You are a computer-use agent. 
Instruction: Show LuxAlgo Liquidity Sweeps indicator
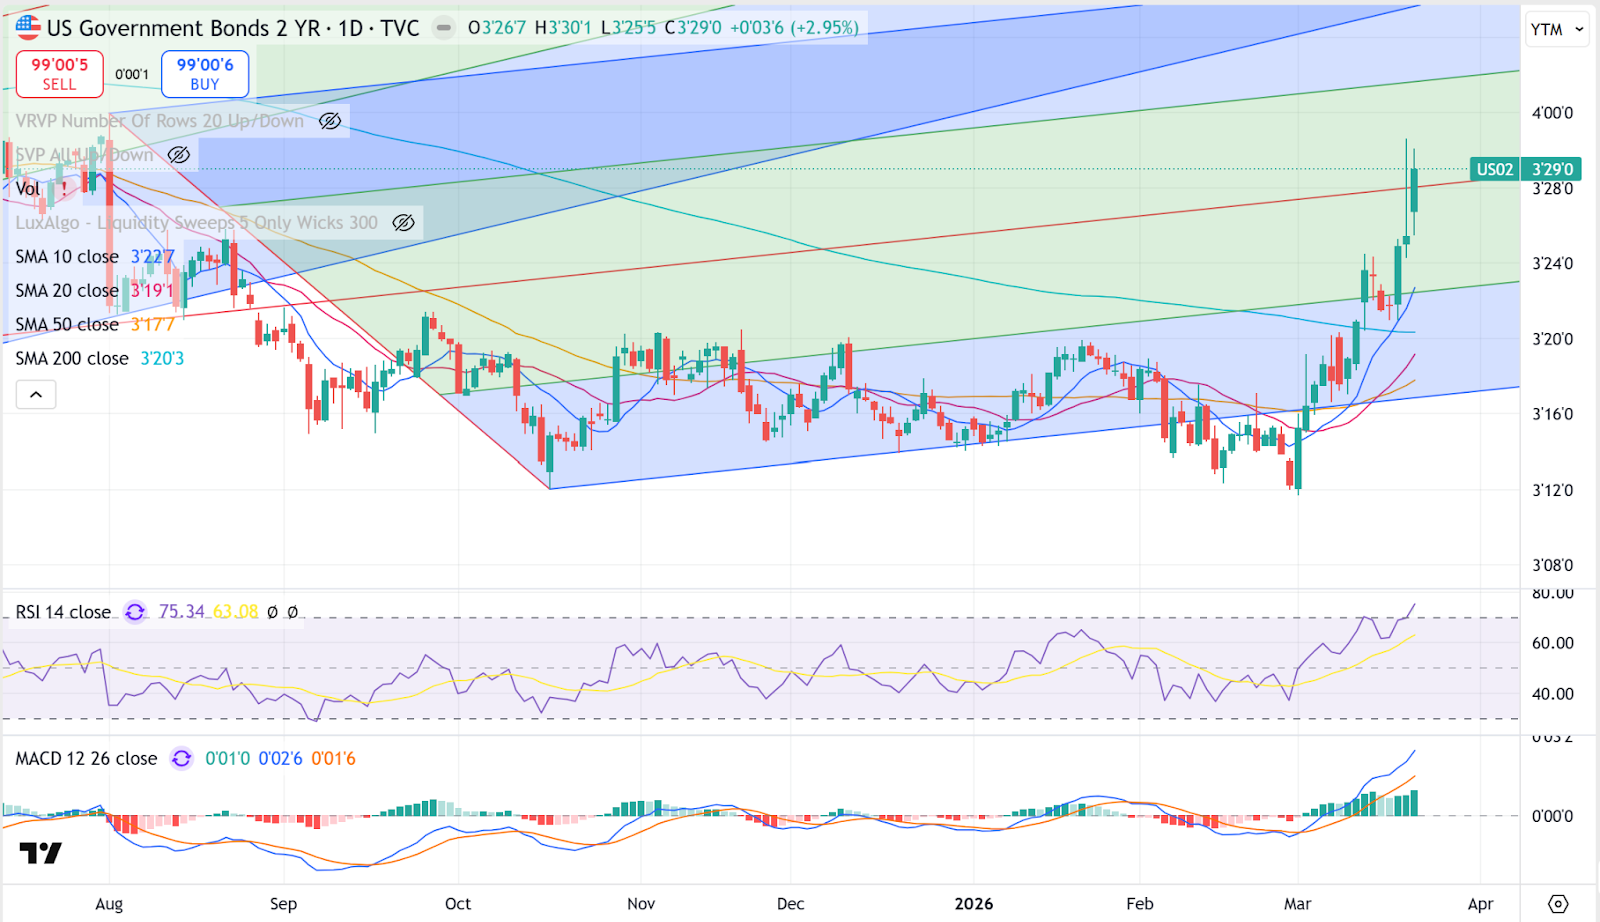pos(403,223)
